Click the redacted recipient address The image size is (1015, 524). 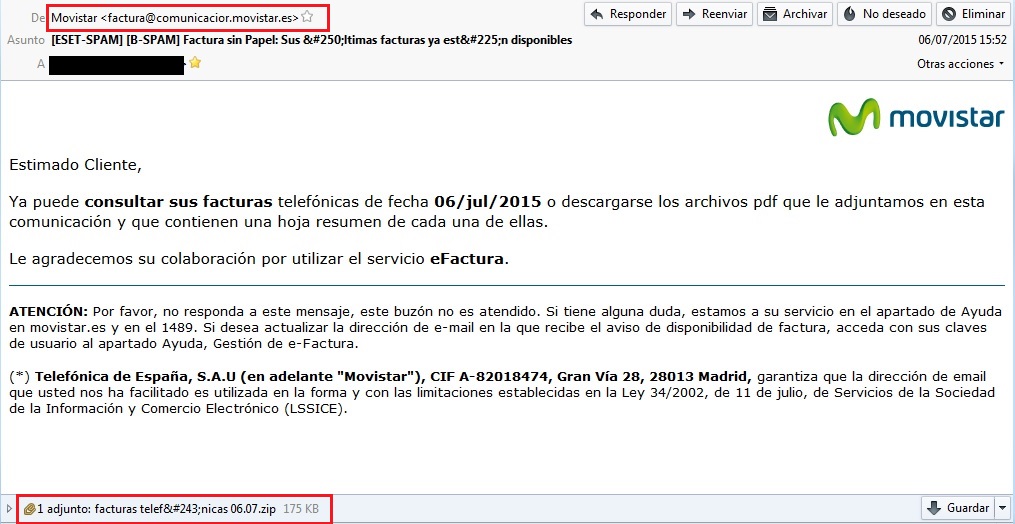coord(116,64)
